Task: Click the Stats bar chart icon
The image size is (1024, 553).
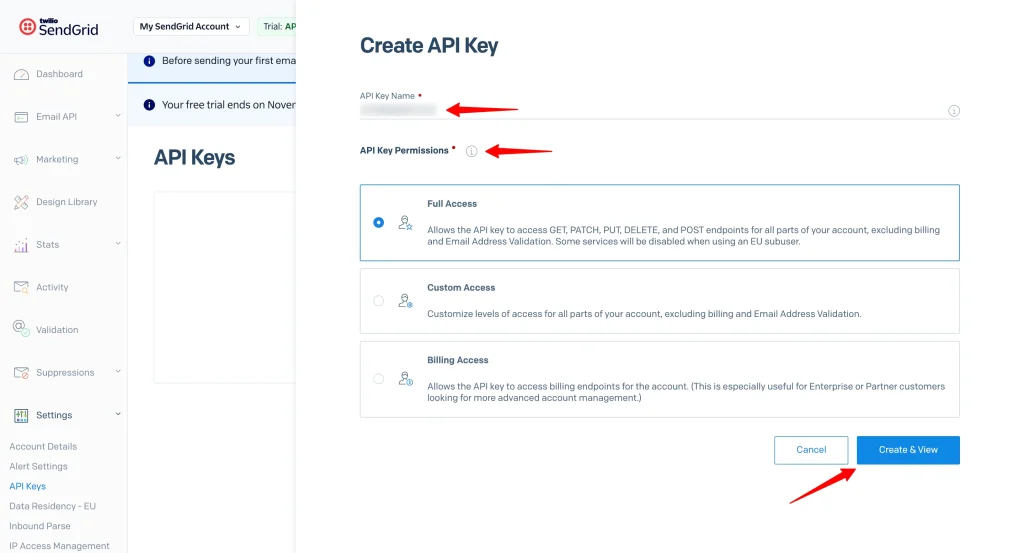Action: click(21, 245)
